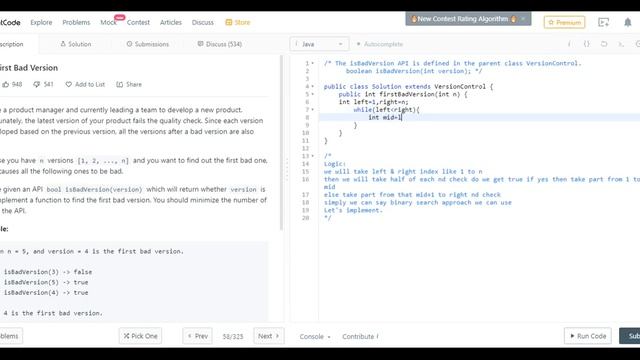Click the description panel vertical scrollbar
The width and height of the screenshot is (640, 360).
point(281,143)
